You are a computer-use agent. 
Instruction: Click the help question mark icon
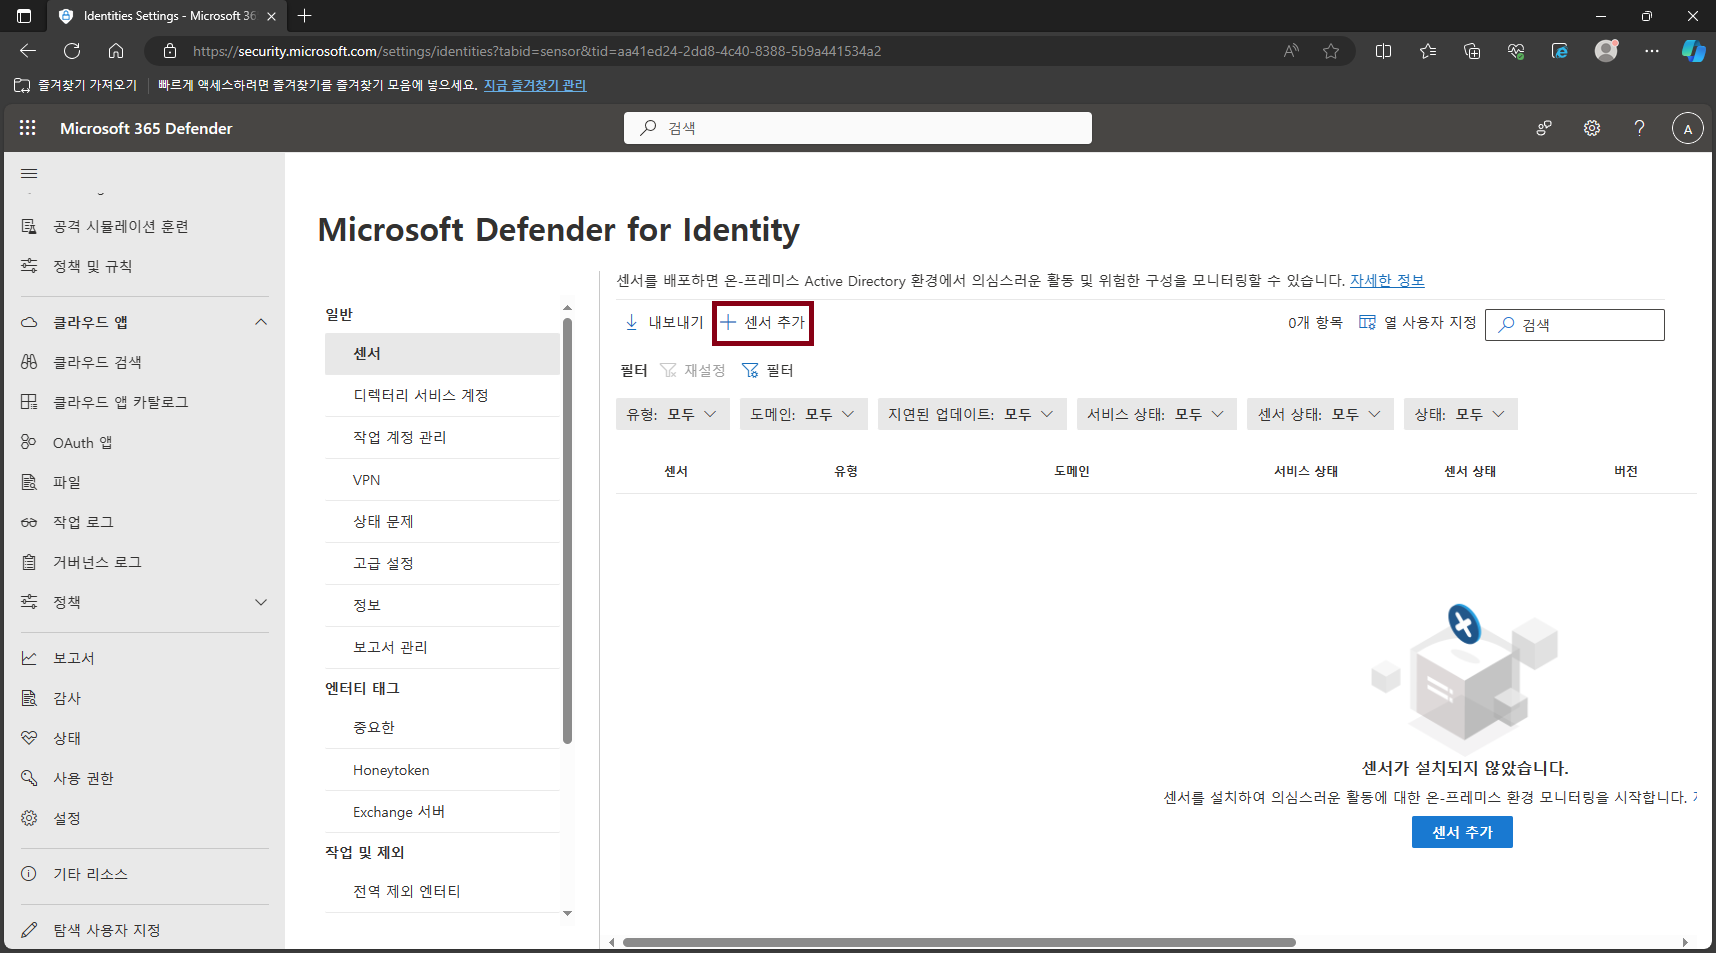[x=1639, y=128]
